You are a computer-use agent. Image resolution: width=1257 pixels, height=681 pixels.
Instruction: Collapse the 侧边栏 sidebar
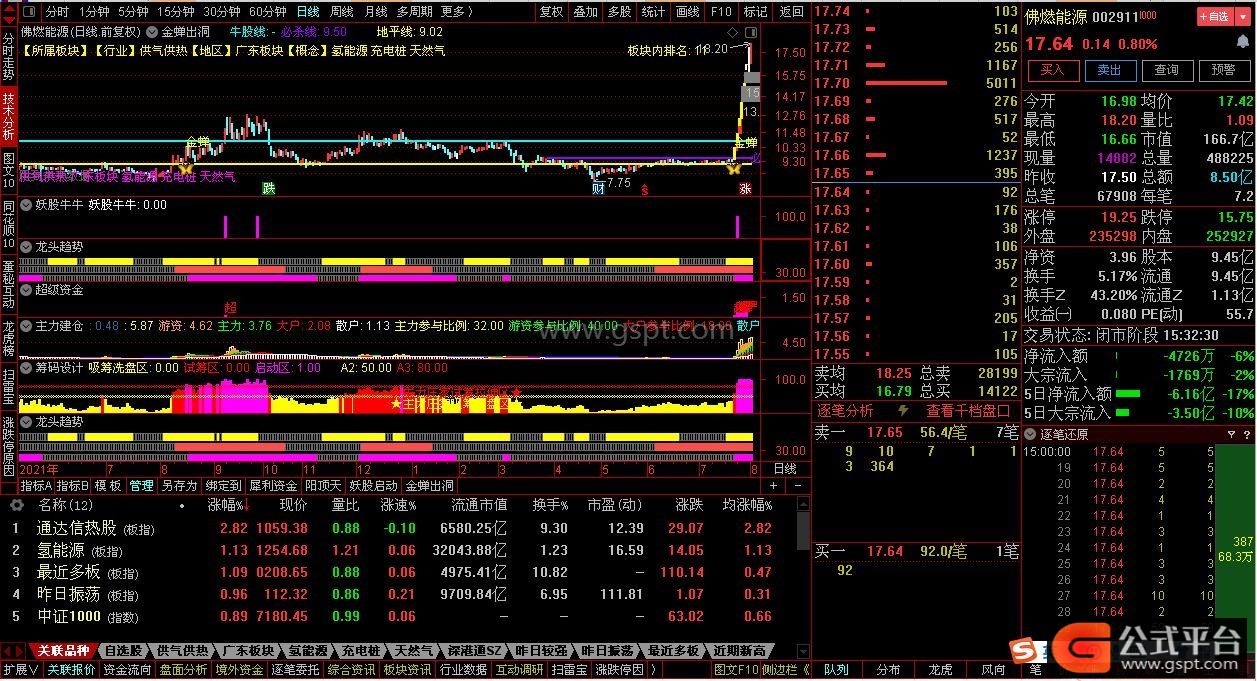pyautogui.click(x=783, y=670)
